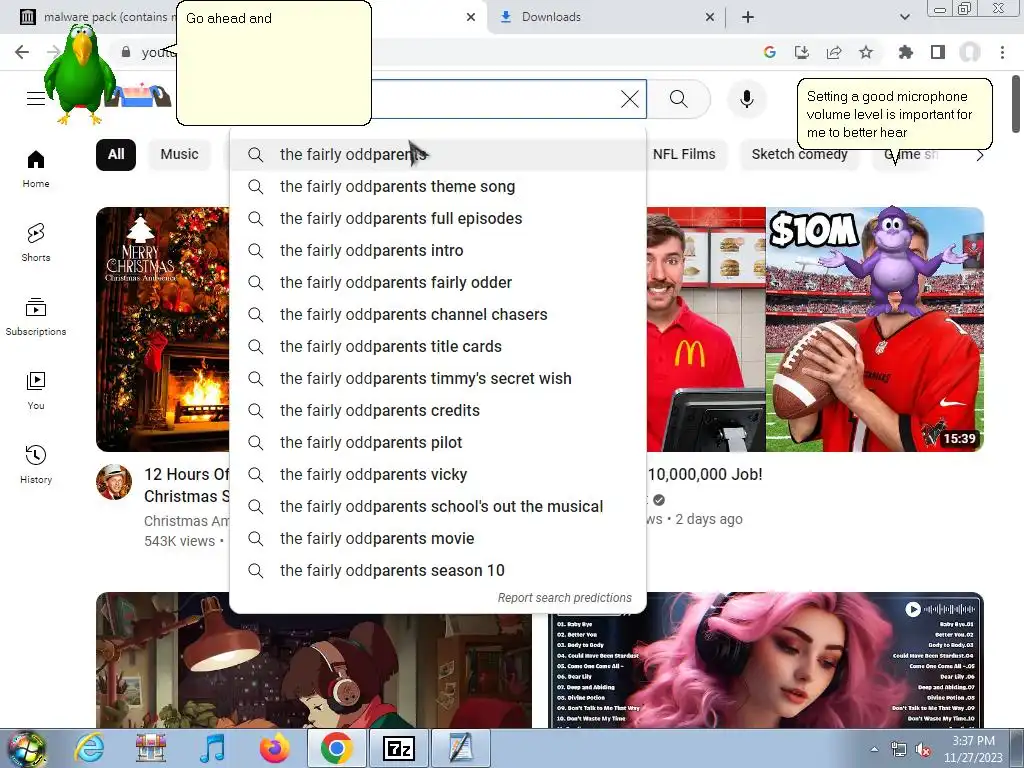Choose suggestion 'the fairly oddparents movie'
Viewport: 1024px width, 768px height.
click(438, 539)
